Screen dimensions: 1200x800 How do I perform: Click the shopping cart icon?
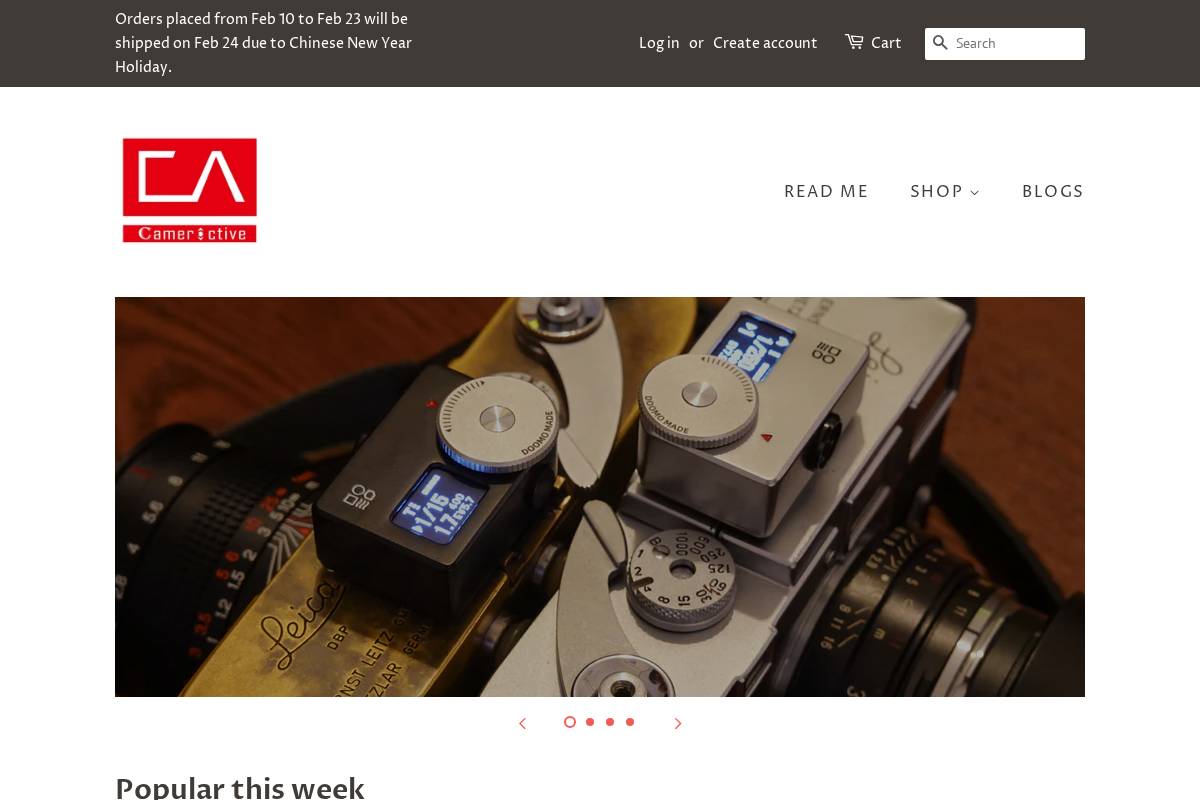pyautogui.click(x=854, y=42)
